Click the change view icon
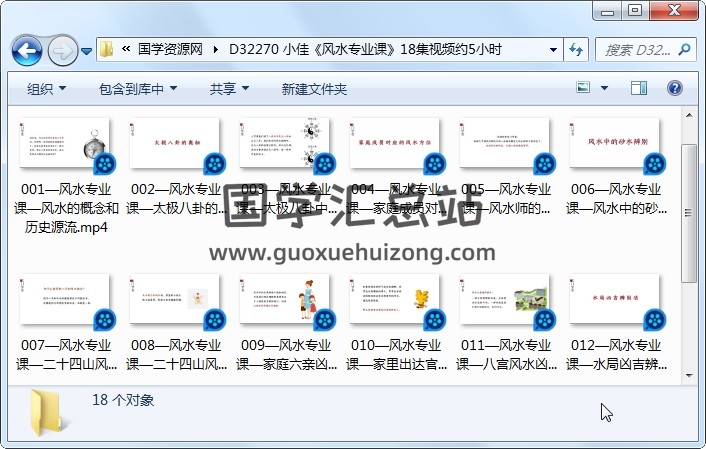Image resolution: width=706 pixels, height=449 pixels. 583,87
